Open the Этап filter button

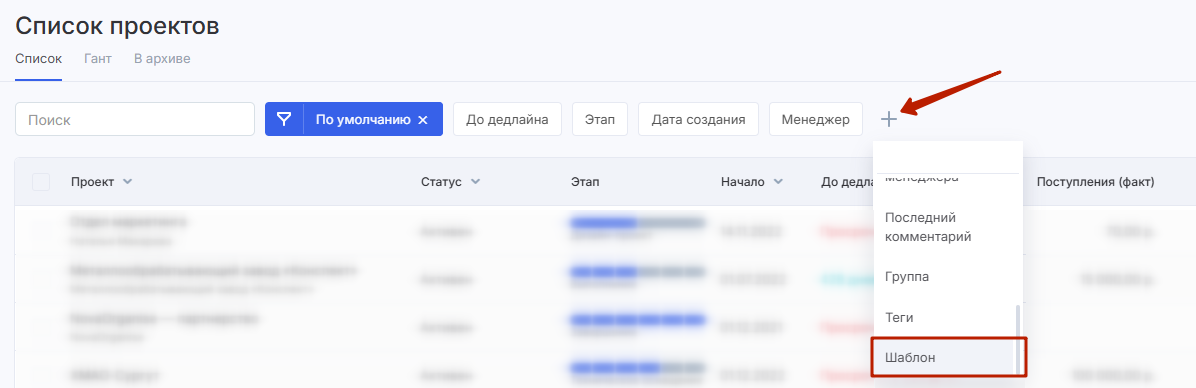(600, 120)
